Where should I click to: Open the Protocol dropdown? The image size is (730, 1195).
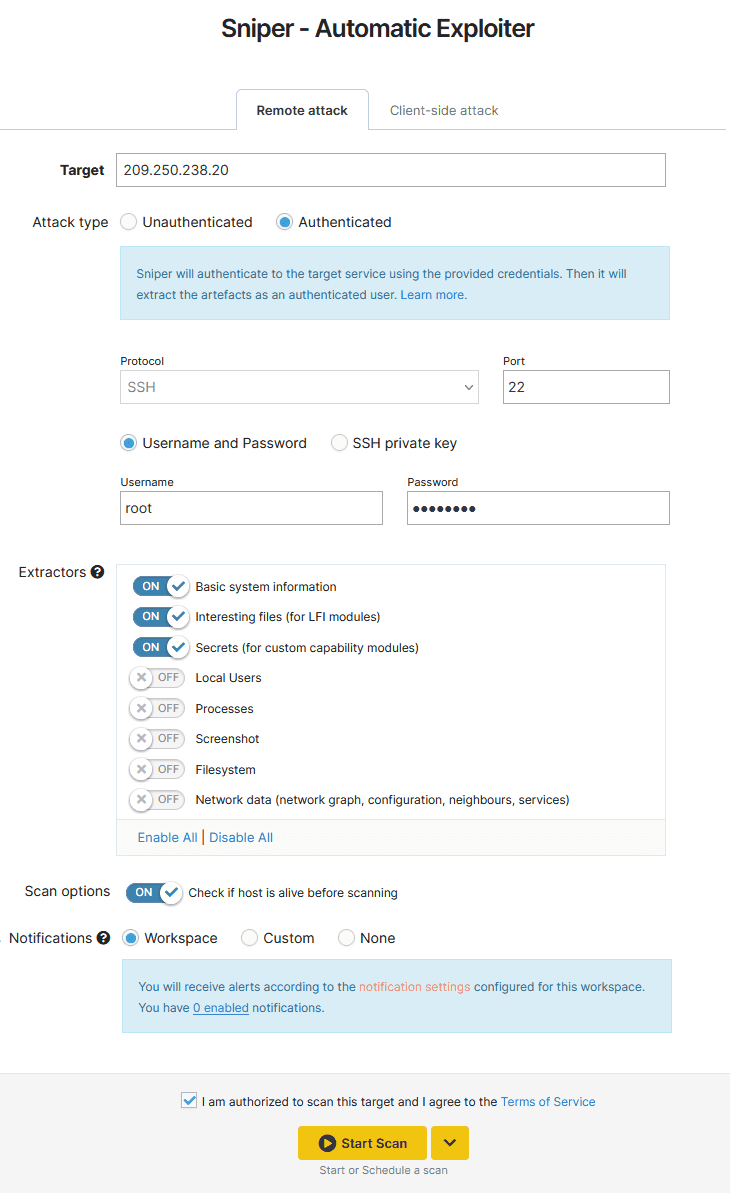coord(299,387)
